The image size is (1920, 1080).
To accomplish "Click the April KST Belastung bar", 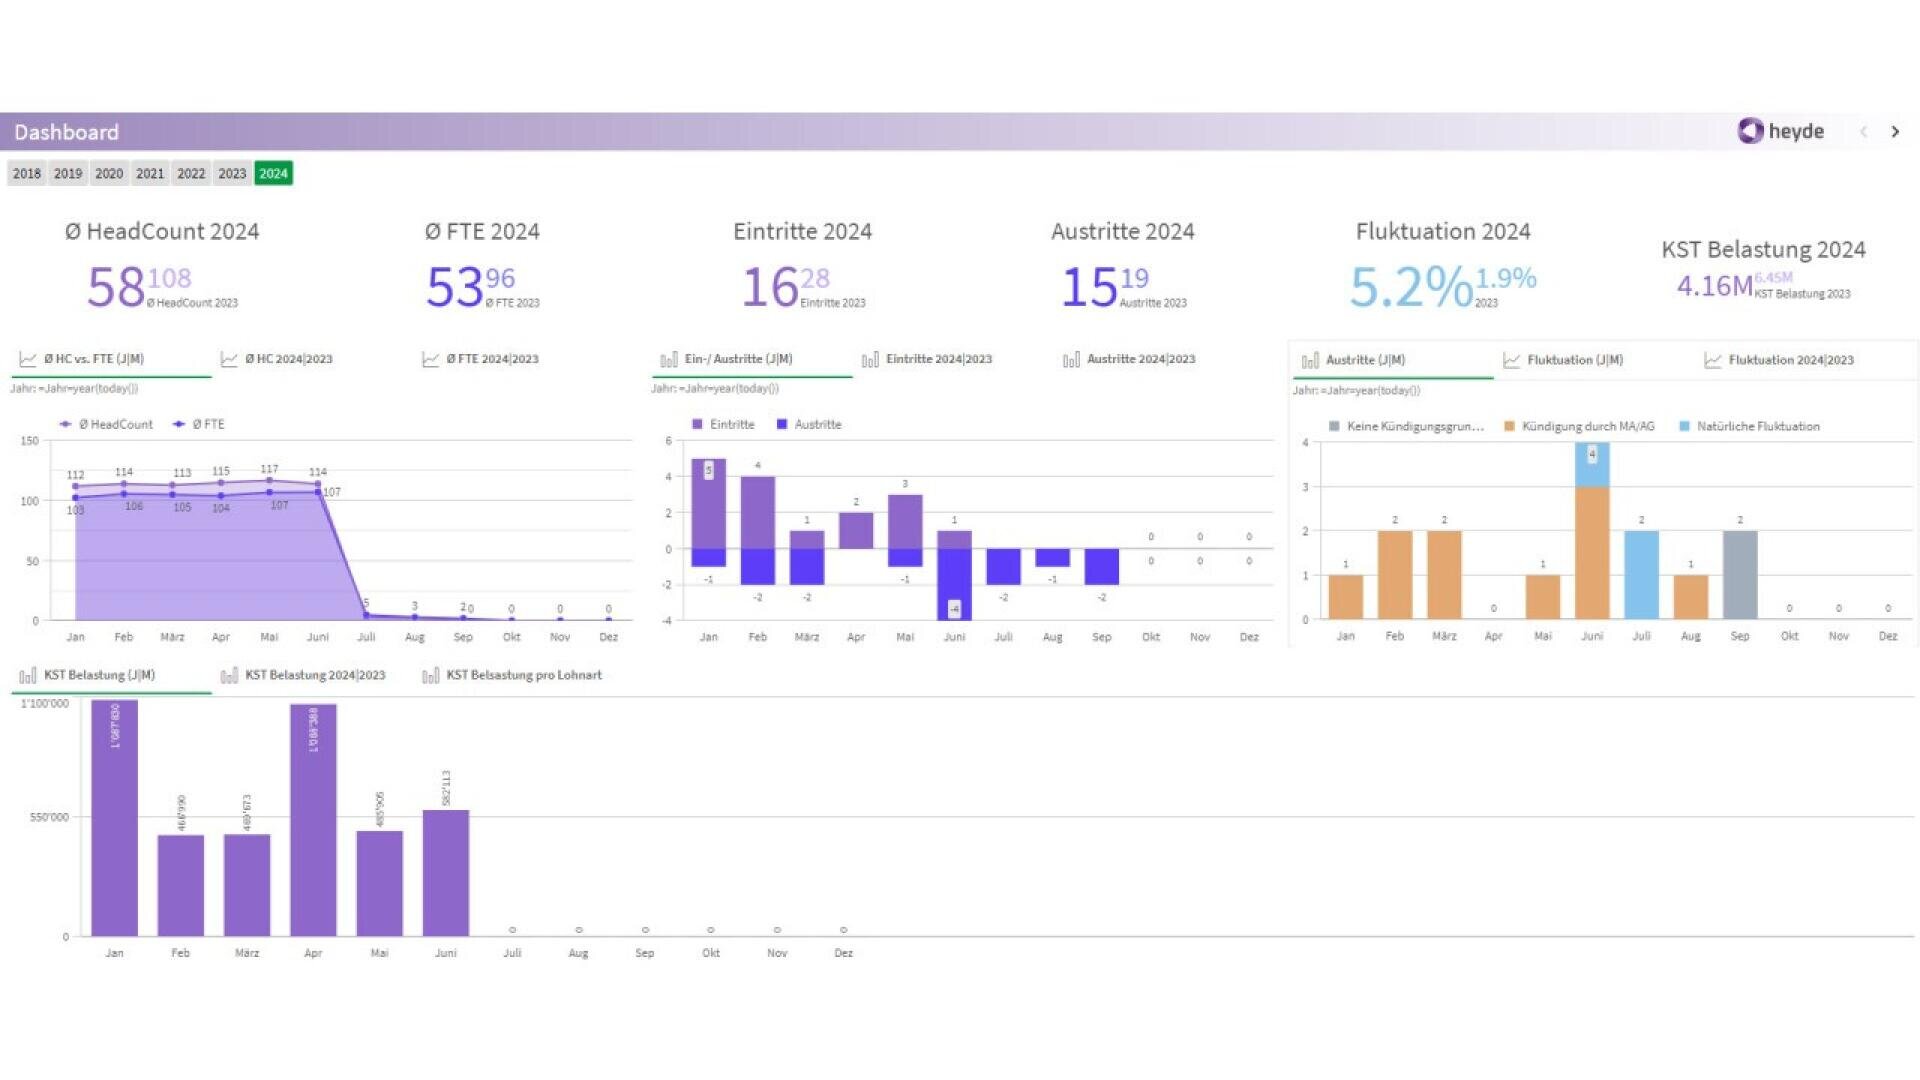I will [313, 820].
